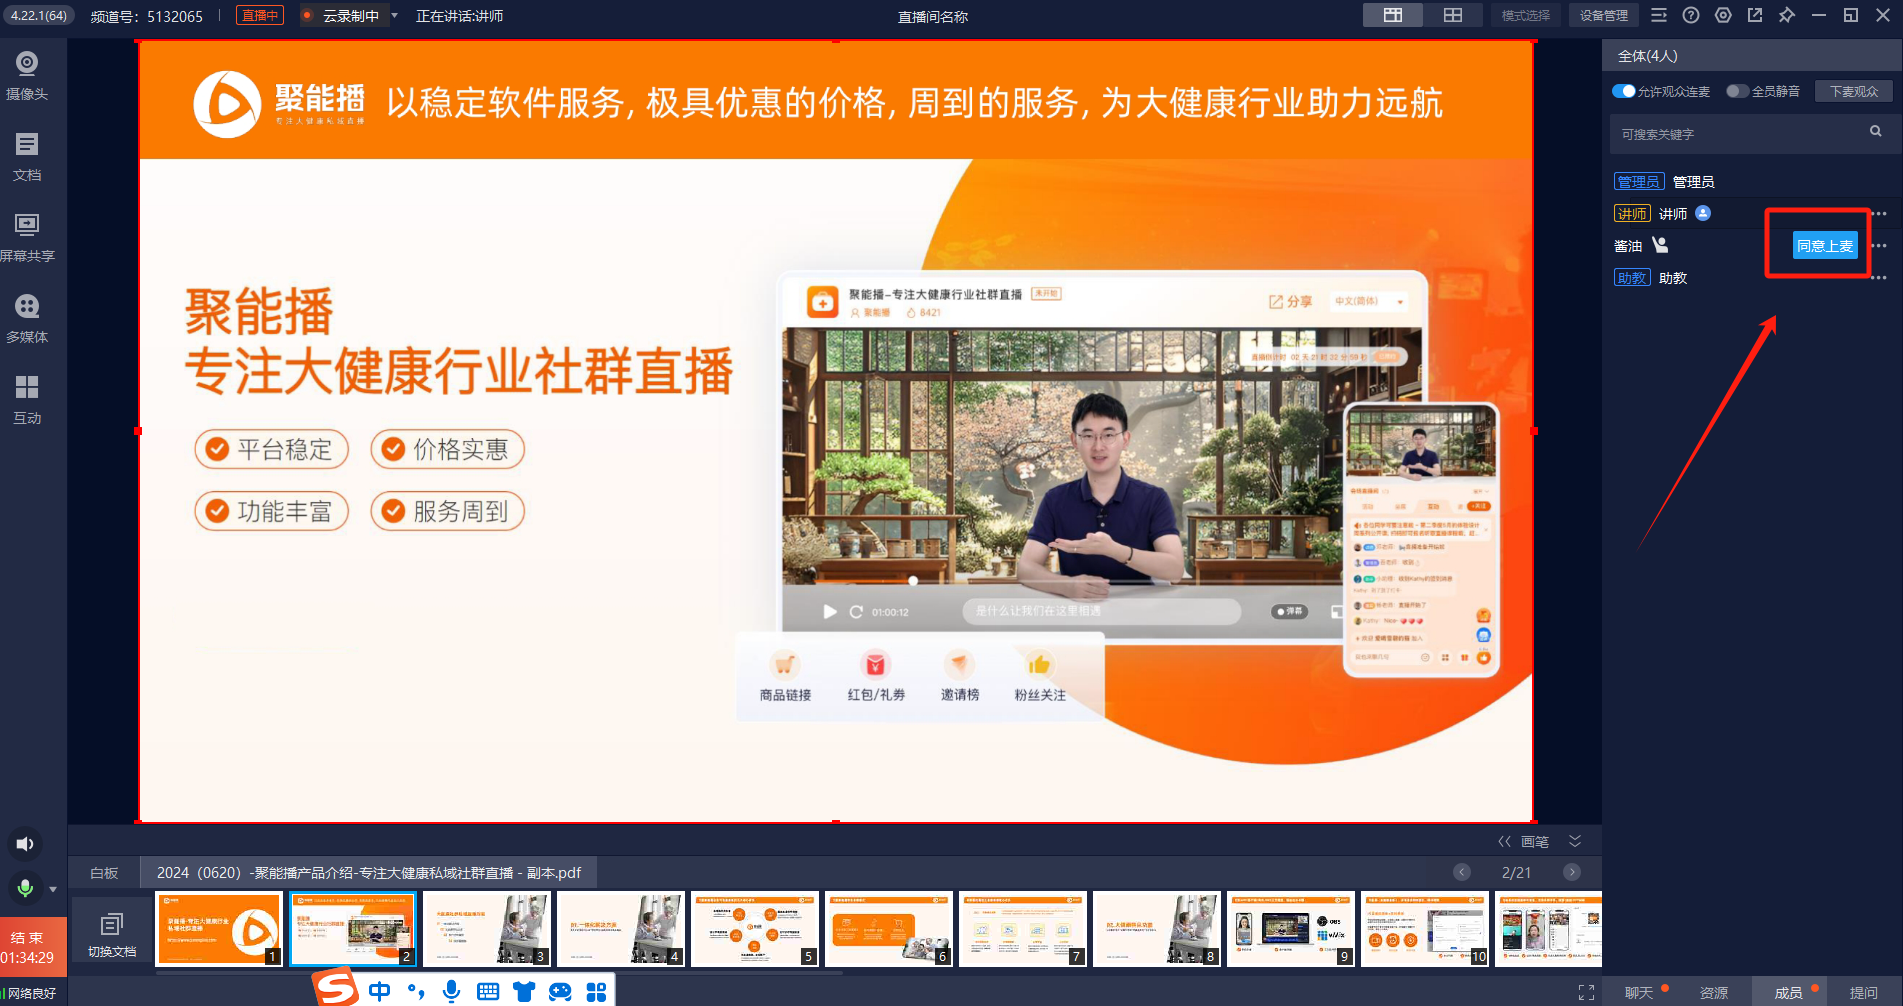Open the 文档 documents panel
The height and width of the screenshot is (1006, 1903).
click(27, 157)
